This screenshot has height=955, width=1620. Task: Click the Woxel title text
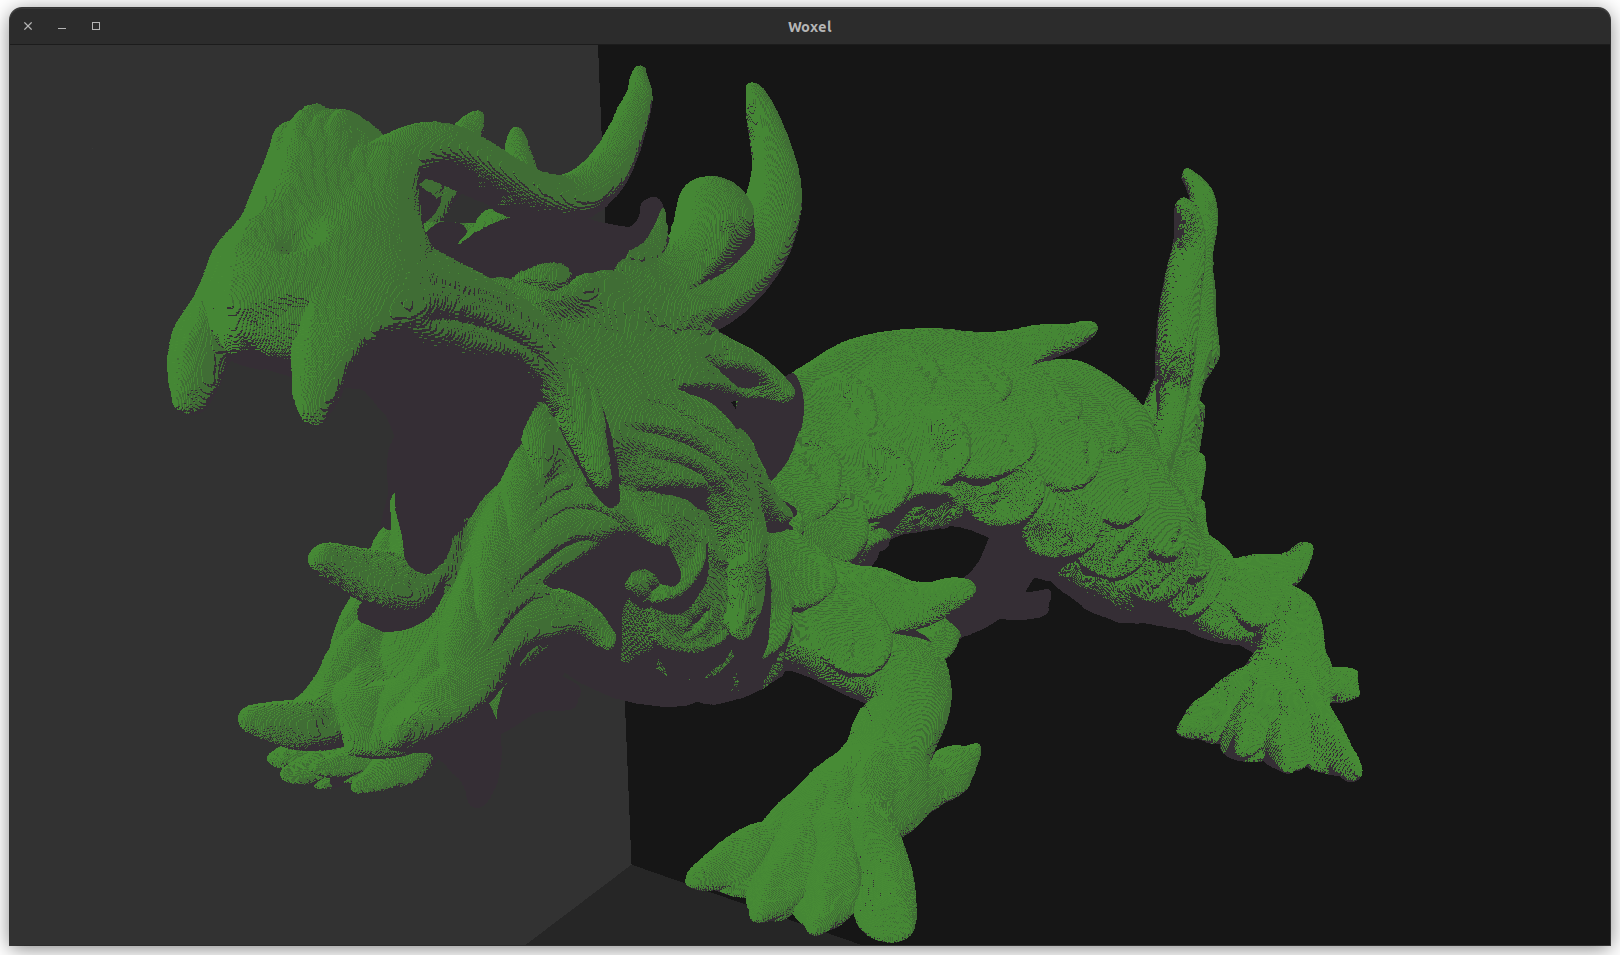click(x=809, y=27)
